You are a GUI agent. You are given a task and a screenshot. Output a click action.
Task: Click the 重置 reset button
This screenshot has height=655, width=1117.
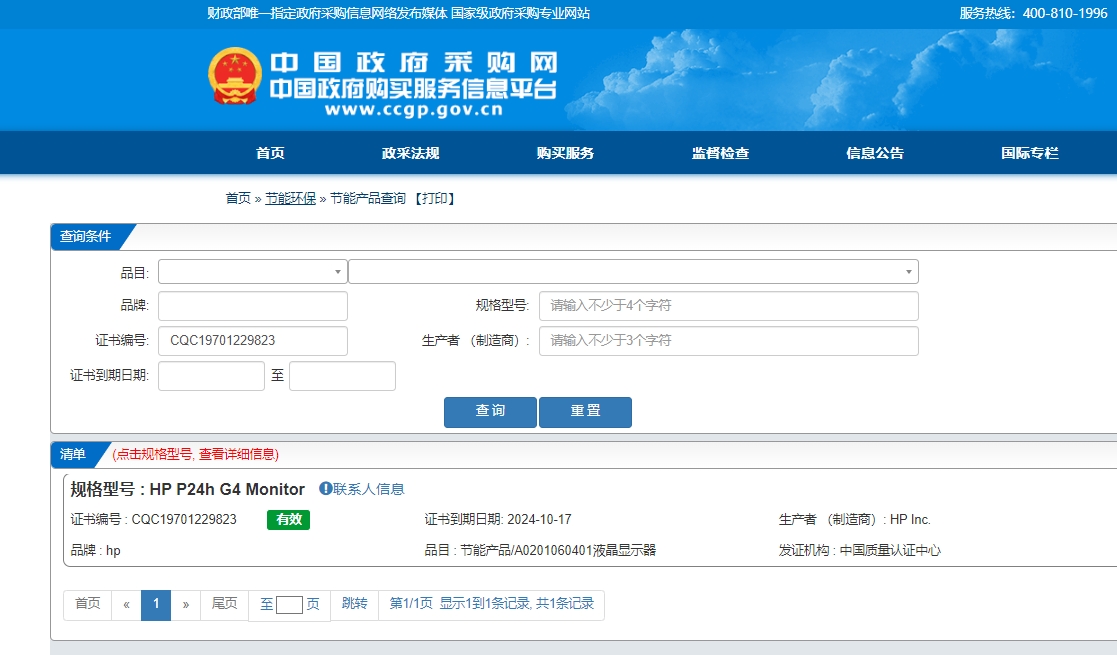[586, 412]
